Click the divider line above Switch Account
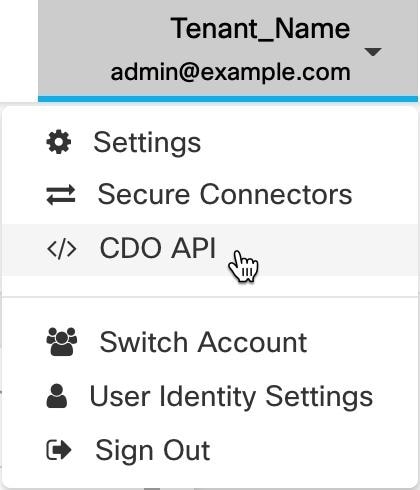 tap(210, 297)
